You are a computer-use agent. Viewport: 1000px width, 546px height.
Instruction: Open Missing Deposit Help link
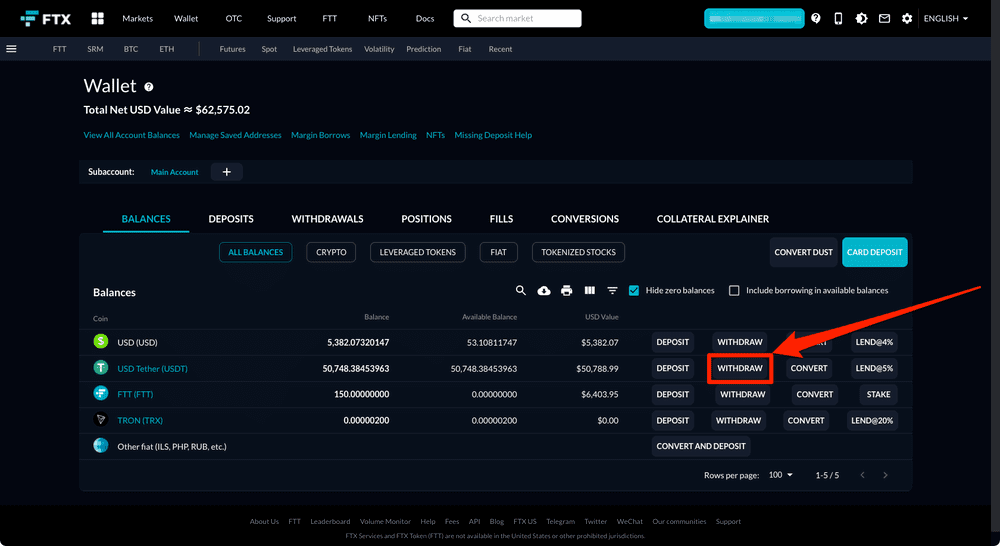coord(493,135)
